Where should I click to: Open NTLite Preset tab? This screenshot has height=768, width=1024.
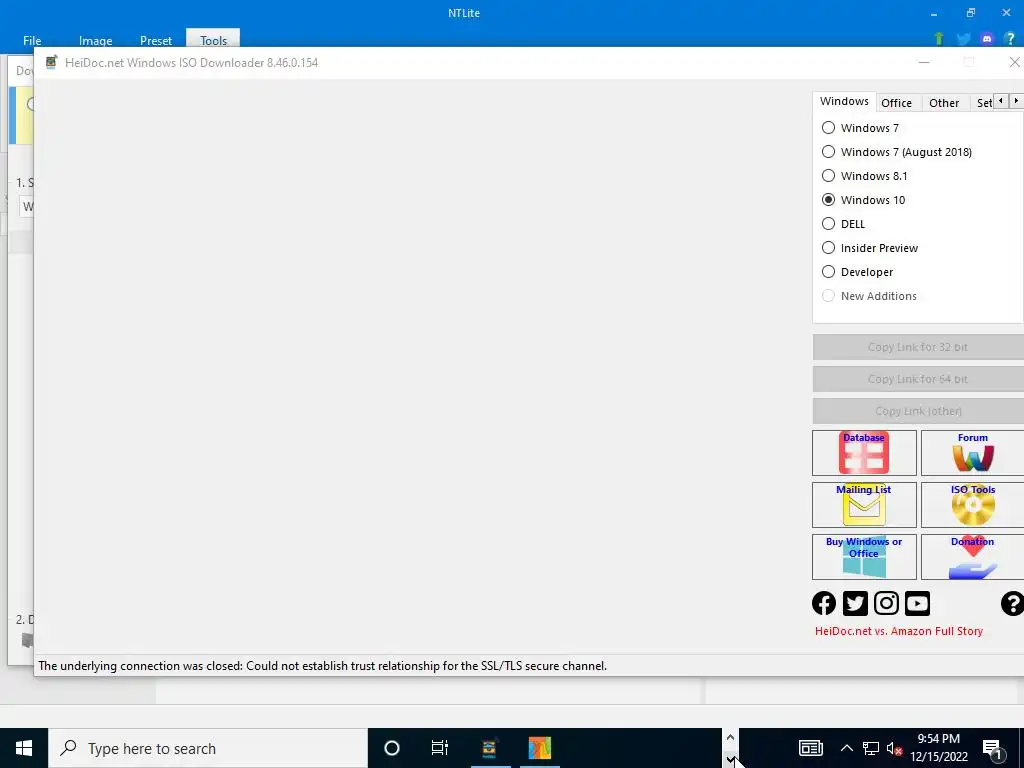[x=156, y=40]
